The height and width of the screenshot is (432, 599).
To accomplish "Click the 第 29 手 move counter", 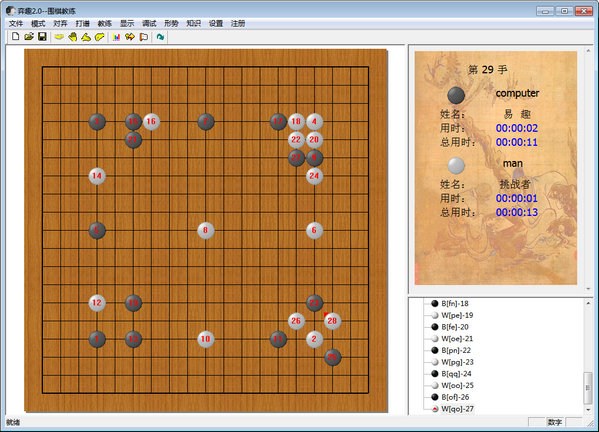I will point(488,70).
